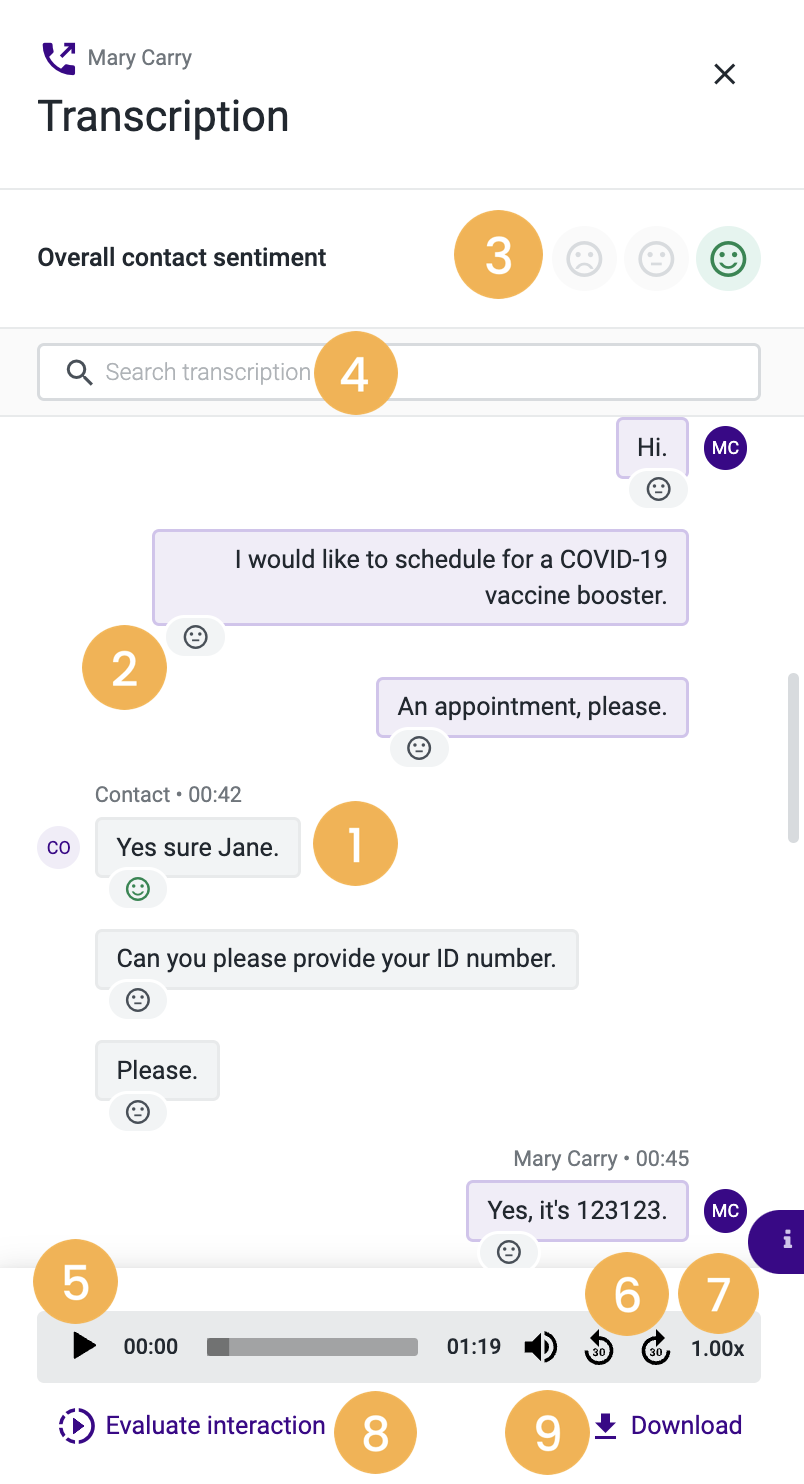Click the MC avatar next to the 'Hi.' message
The height and width of the screenshot is (1484, 804).
(725, 448)
